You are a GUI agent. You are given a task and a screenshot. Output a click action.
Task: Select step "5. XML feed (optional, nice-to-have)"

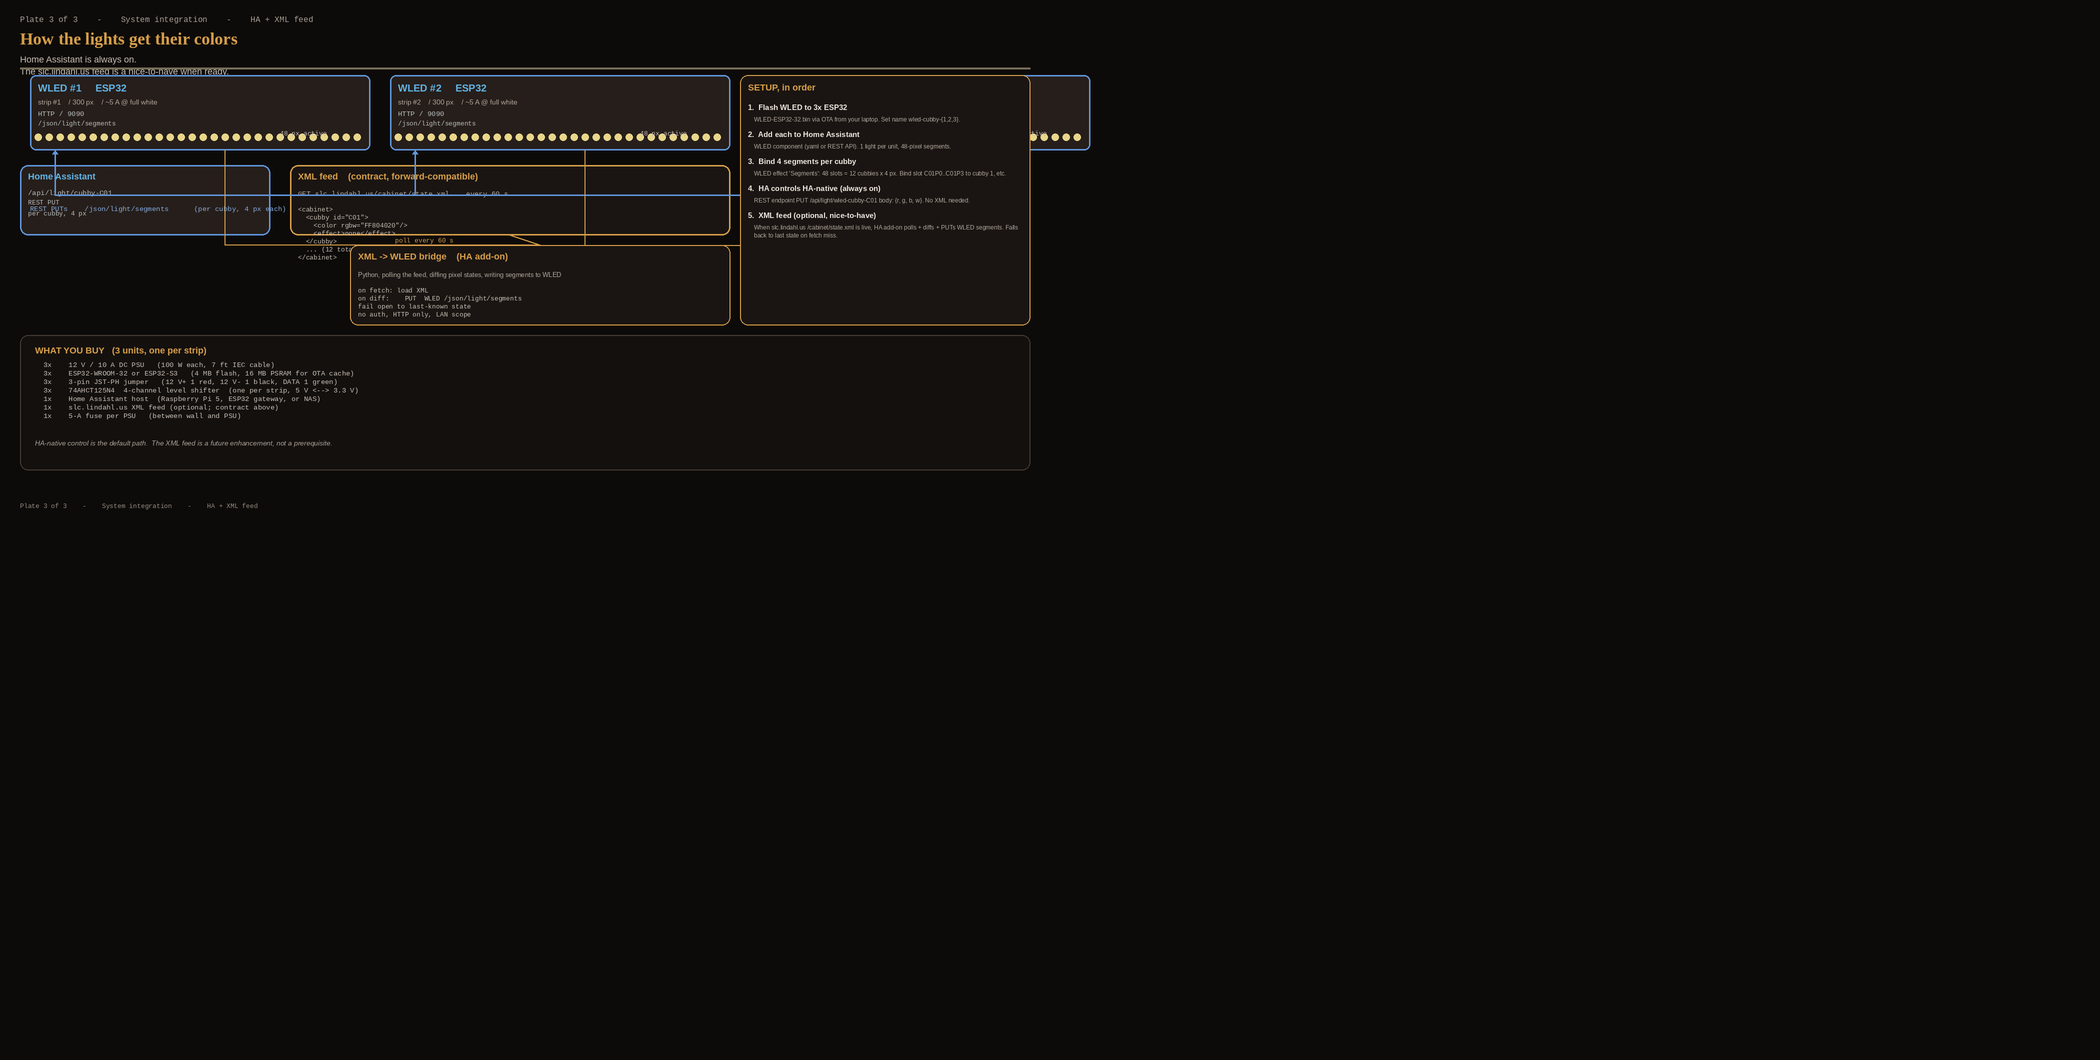(812, 216)
